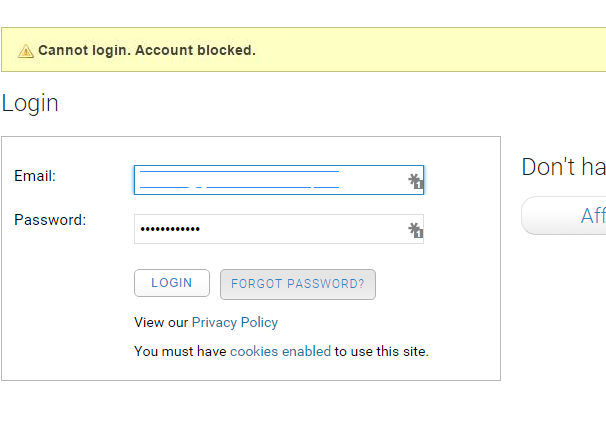Image resolution: width=606 pixels, height=425 pixels.
Task: Click the "Cannot login. Account blocked." message
Action: pyautogui.click(x=146, y=50)
